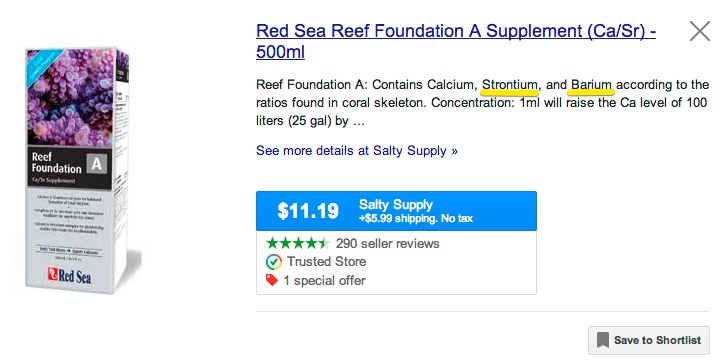Click the Reef Foundation product box image

tap(77, 170)
